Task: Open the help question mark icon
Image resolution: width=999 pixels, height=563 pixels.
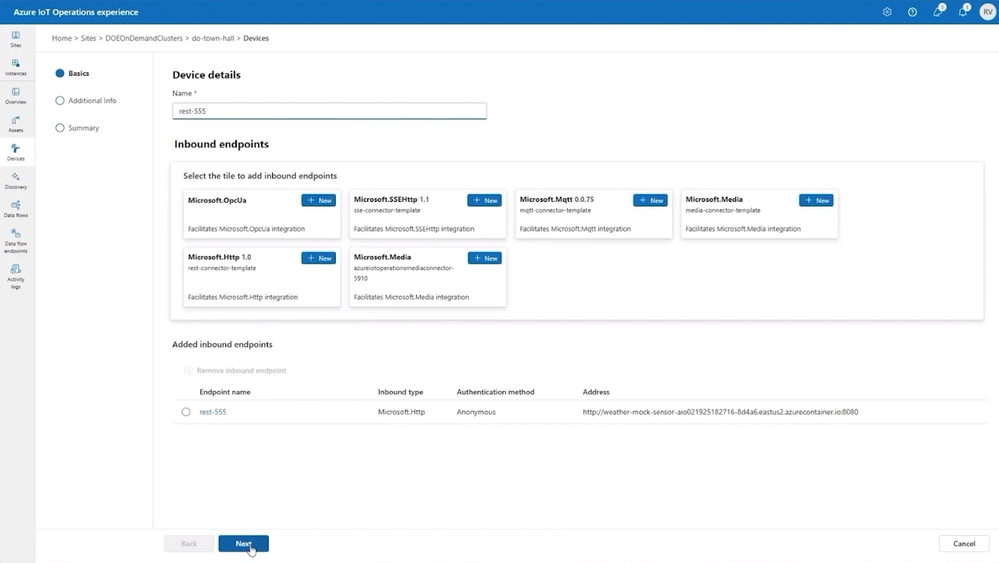Action: [x=912, y=12]
